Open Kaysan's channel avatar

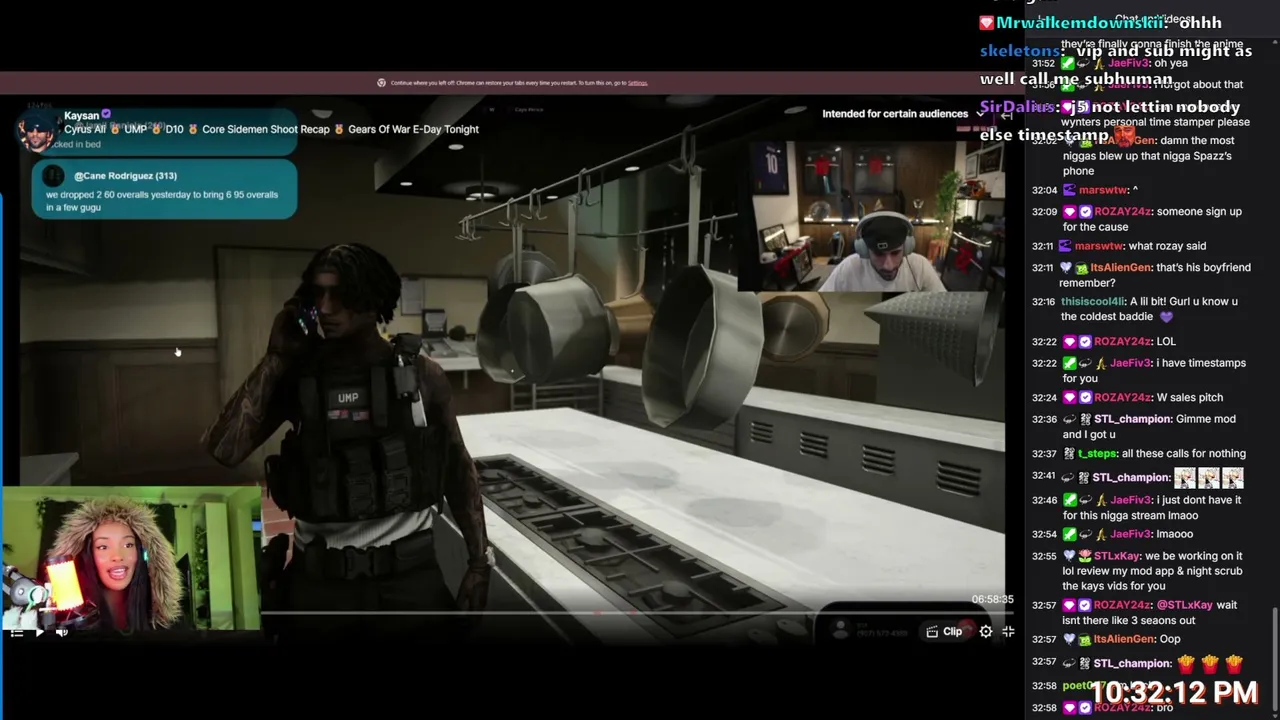[x=38, y=132]
